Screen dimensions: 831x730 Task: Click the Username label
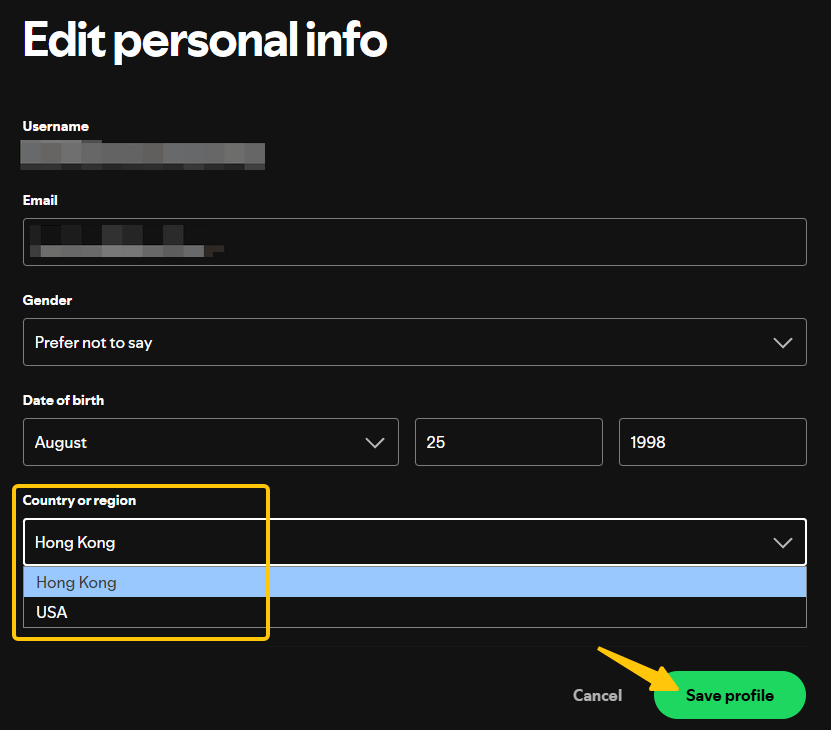(x=55, y=126)
